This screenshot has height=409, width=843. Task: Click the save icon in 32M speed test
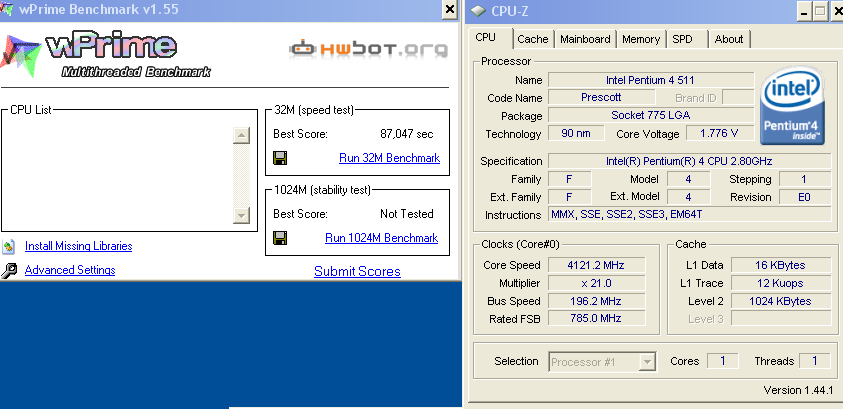(280, 158)
